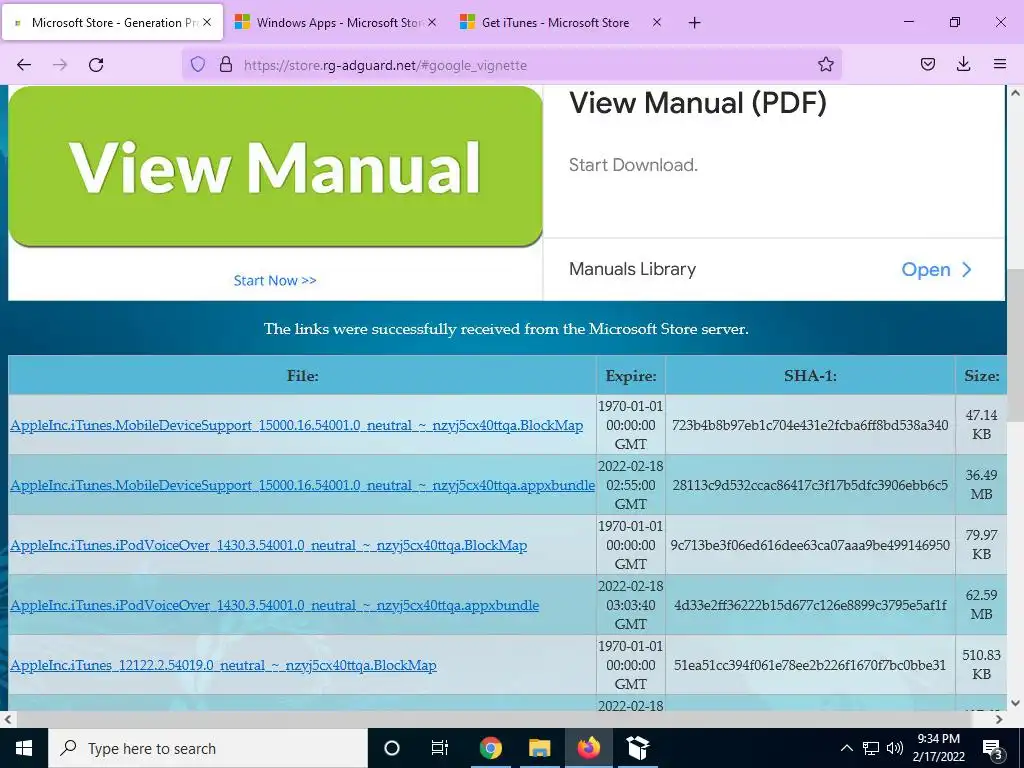Click the forward navigation arrow

60,65
